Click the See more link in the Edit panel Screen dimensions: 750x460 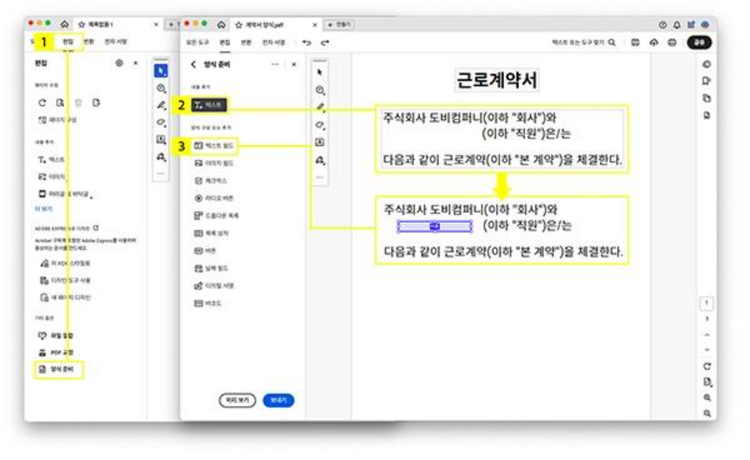pyautogui.click(x=44, y=209)
